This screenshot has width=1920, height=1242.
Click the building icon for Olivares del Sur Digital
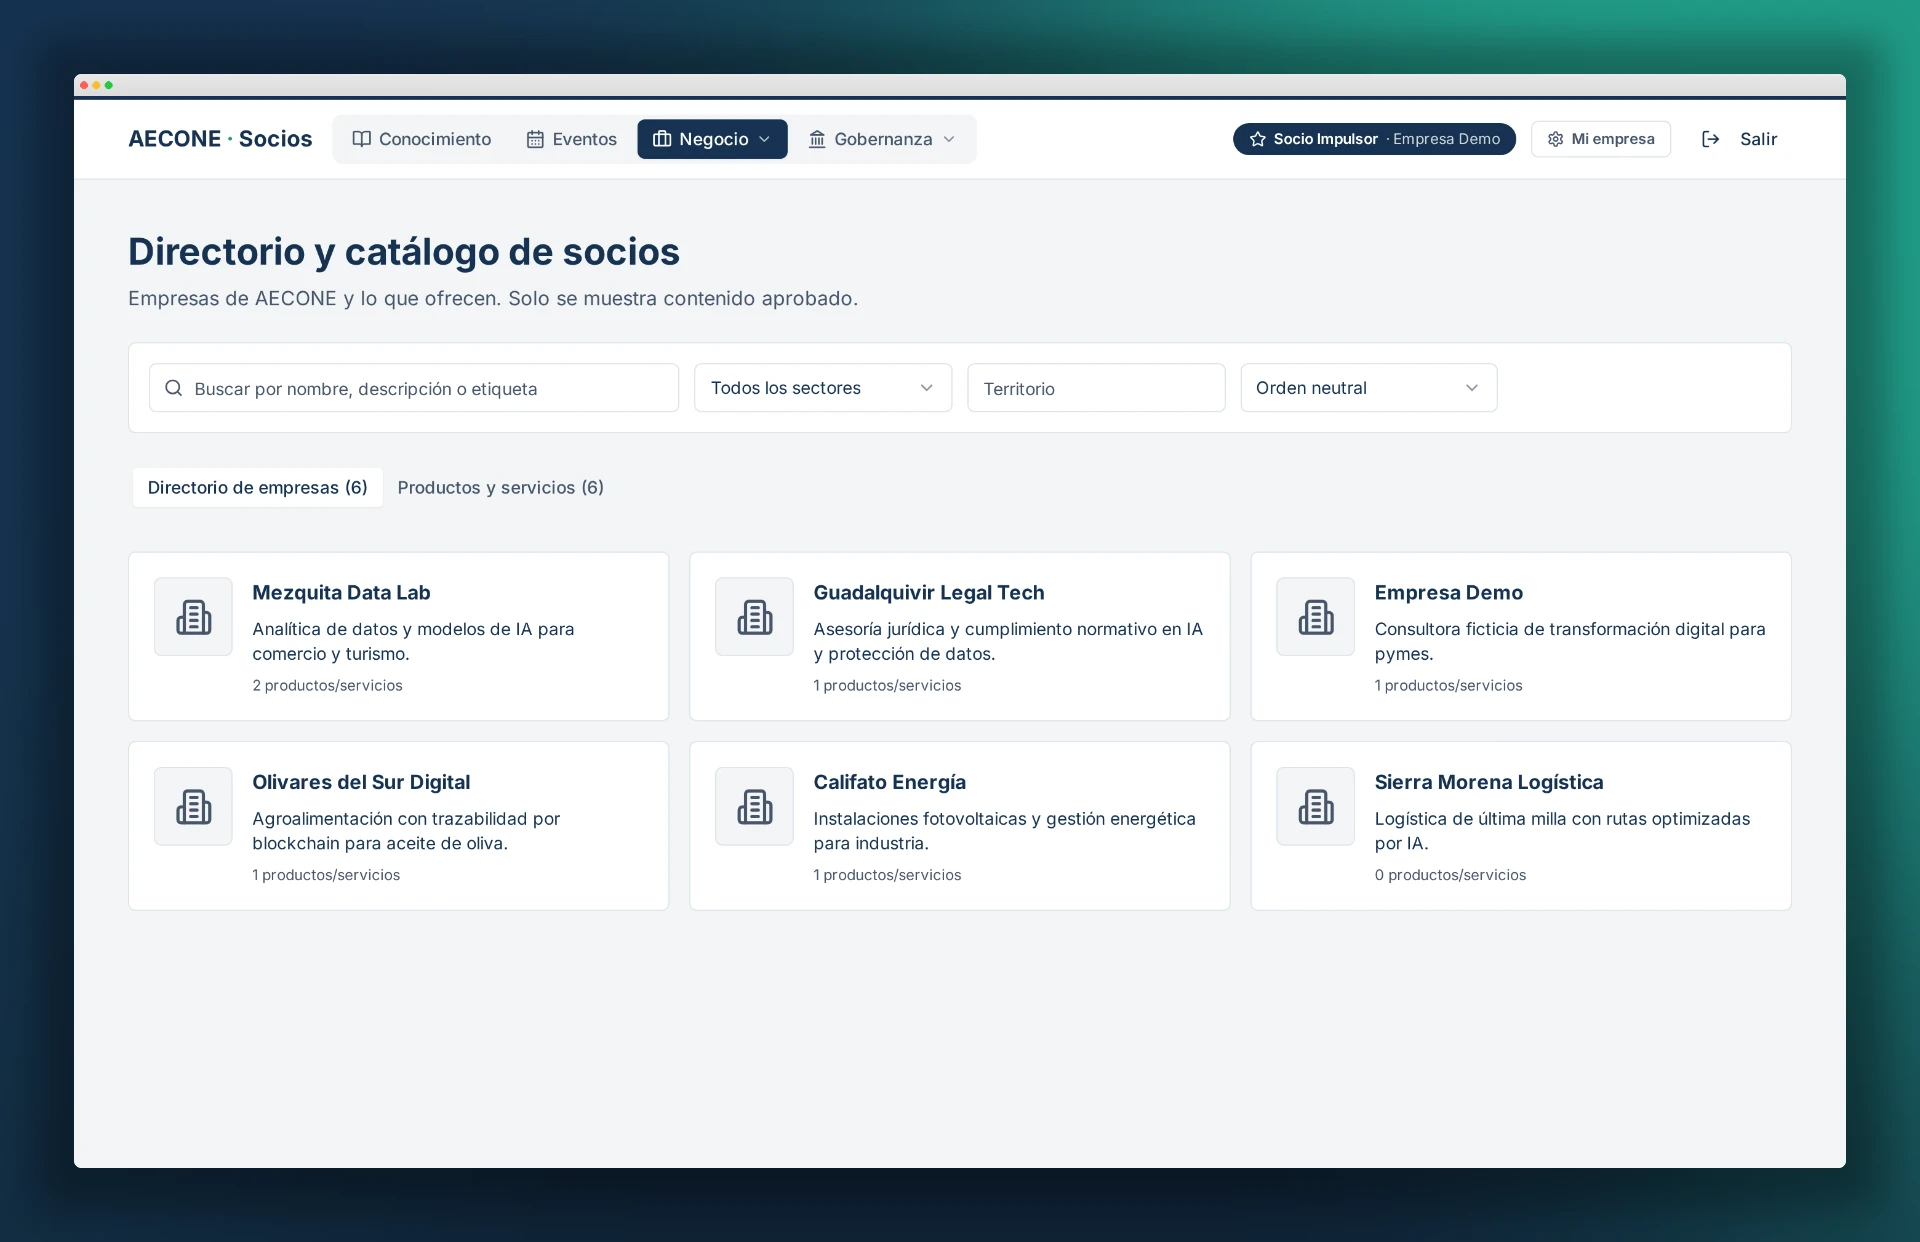point(193,806)
